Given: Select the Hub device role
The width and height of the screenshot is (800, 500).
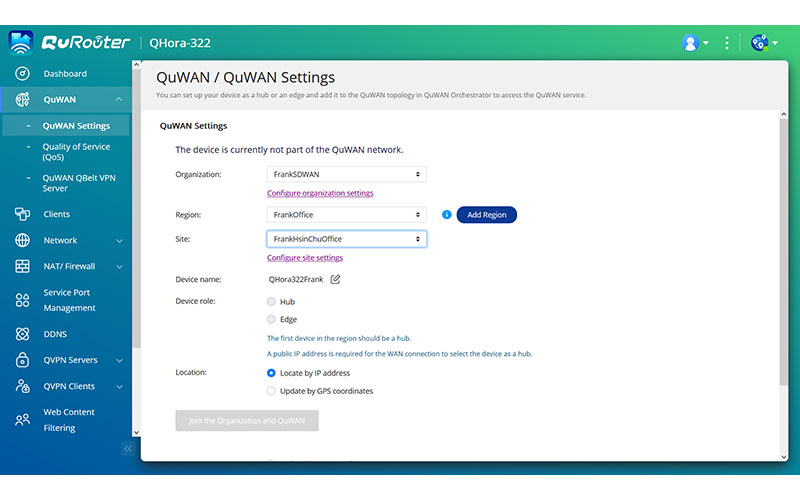Looking at the screenshot, I should click(x=272, y=302).
